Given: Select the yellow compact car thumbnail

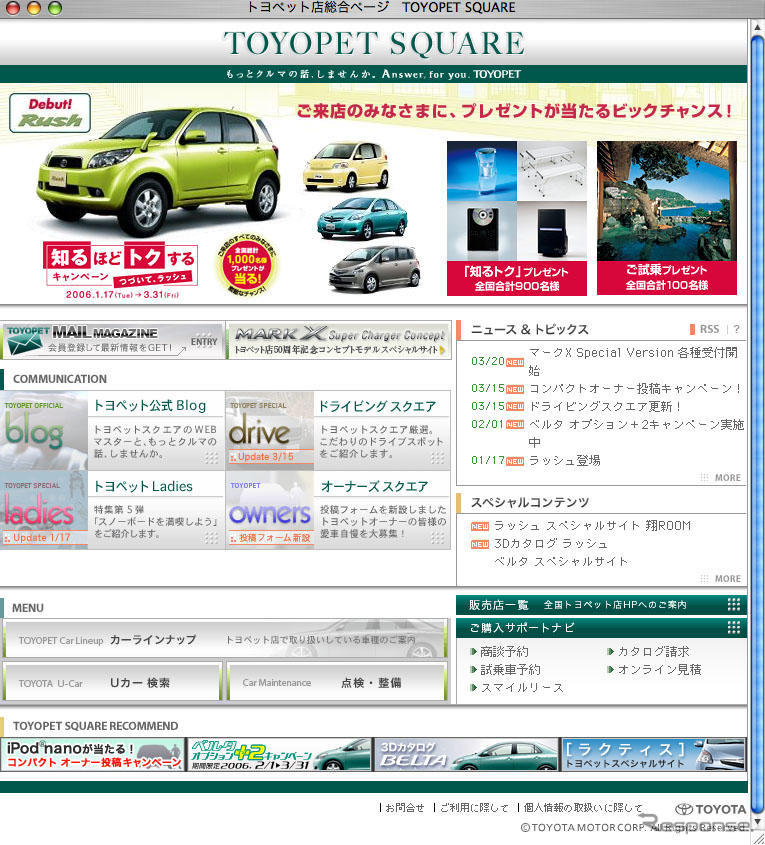Looking at the screenshot, I should (346, 166).
